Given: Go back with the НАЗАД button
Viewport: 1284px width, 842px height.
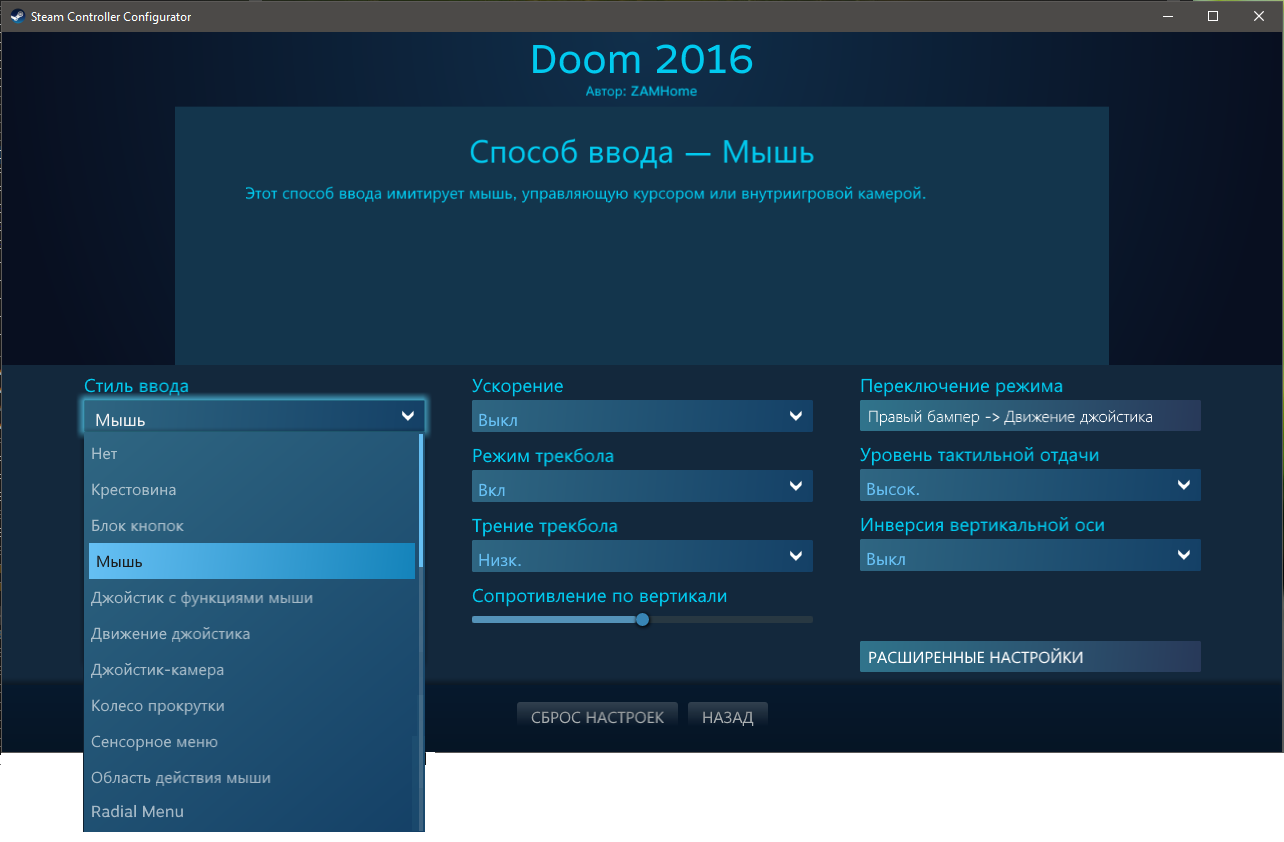Looking at the screenshot, I should point(728,717).
